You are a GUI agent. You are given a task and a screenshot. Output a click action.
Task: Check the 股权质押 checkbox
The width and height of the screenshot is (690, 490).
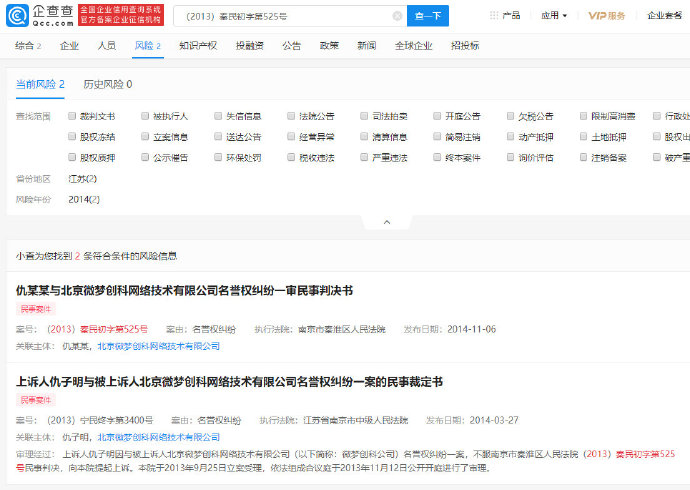(x=72, y=157)
